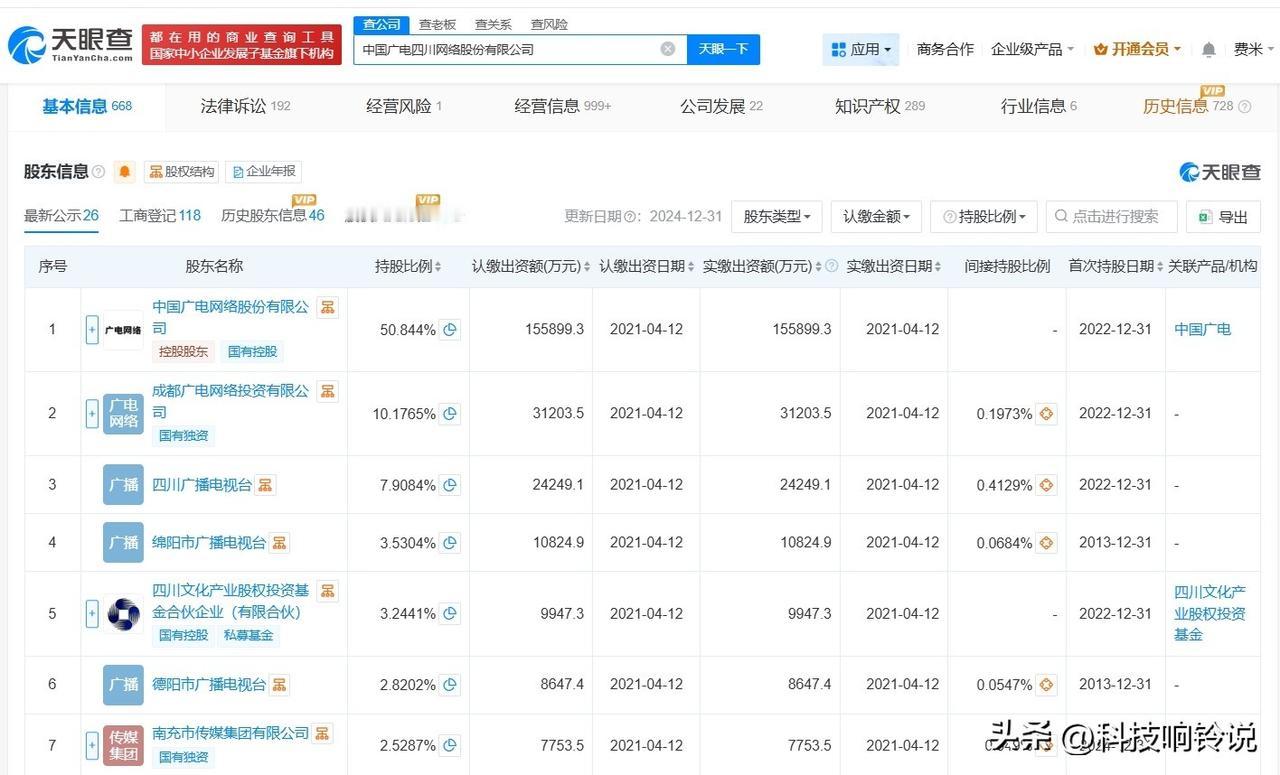The width and height of the screenshot is (1280, 775).
Task: Select the 查关系 search tab
Action: click(493, 24)
